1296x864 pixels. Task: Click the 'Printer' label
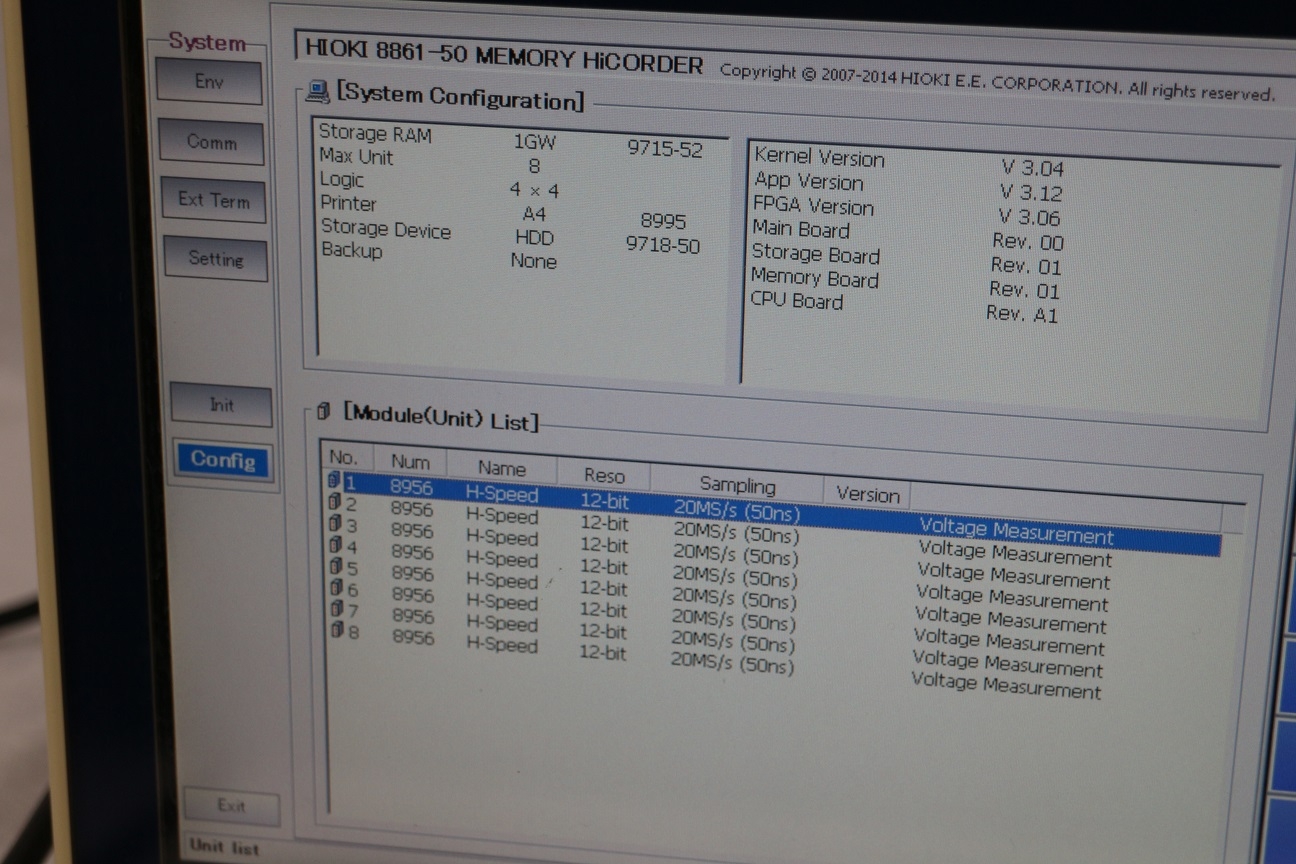point(348,203)
